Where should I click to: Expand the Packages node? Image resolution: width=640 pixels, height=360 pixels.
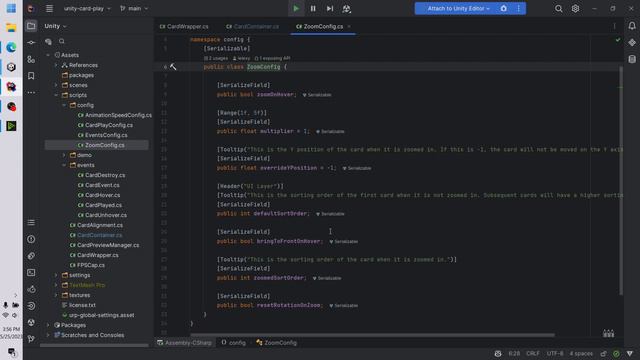click(x=48, y=325)
